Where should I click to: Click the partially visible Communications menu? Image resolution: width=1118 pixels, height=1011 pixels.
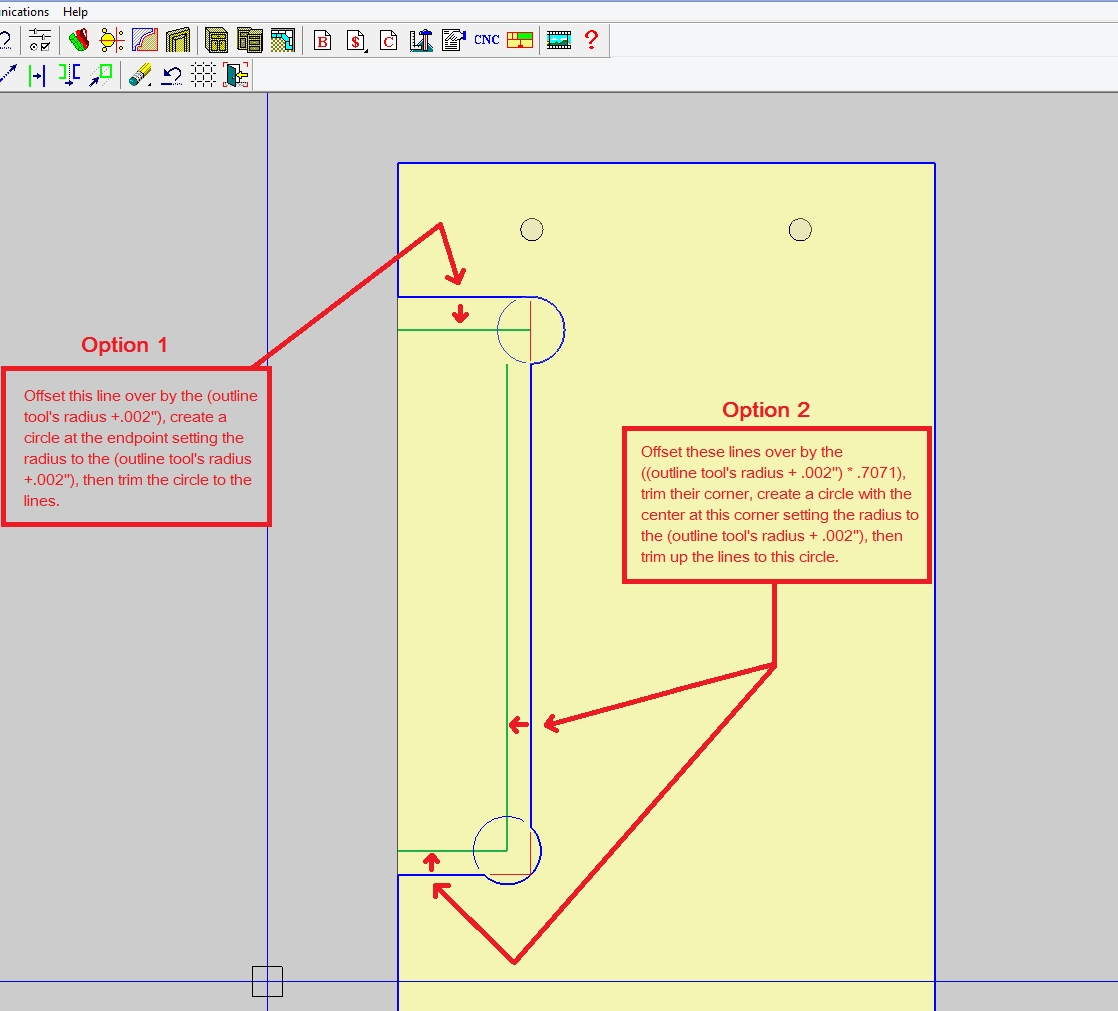(x=24, y=11)
